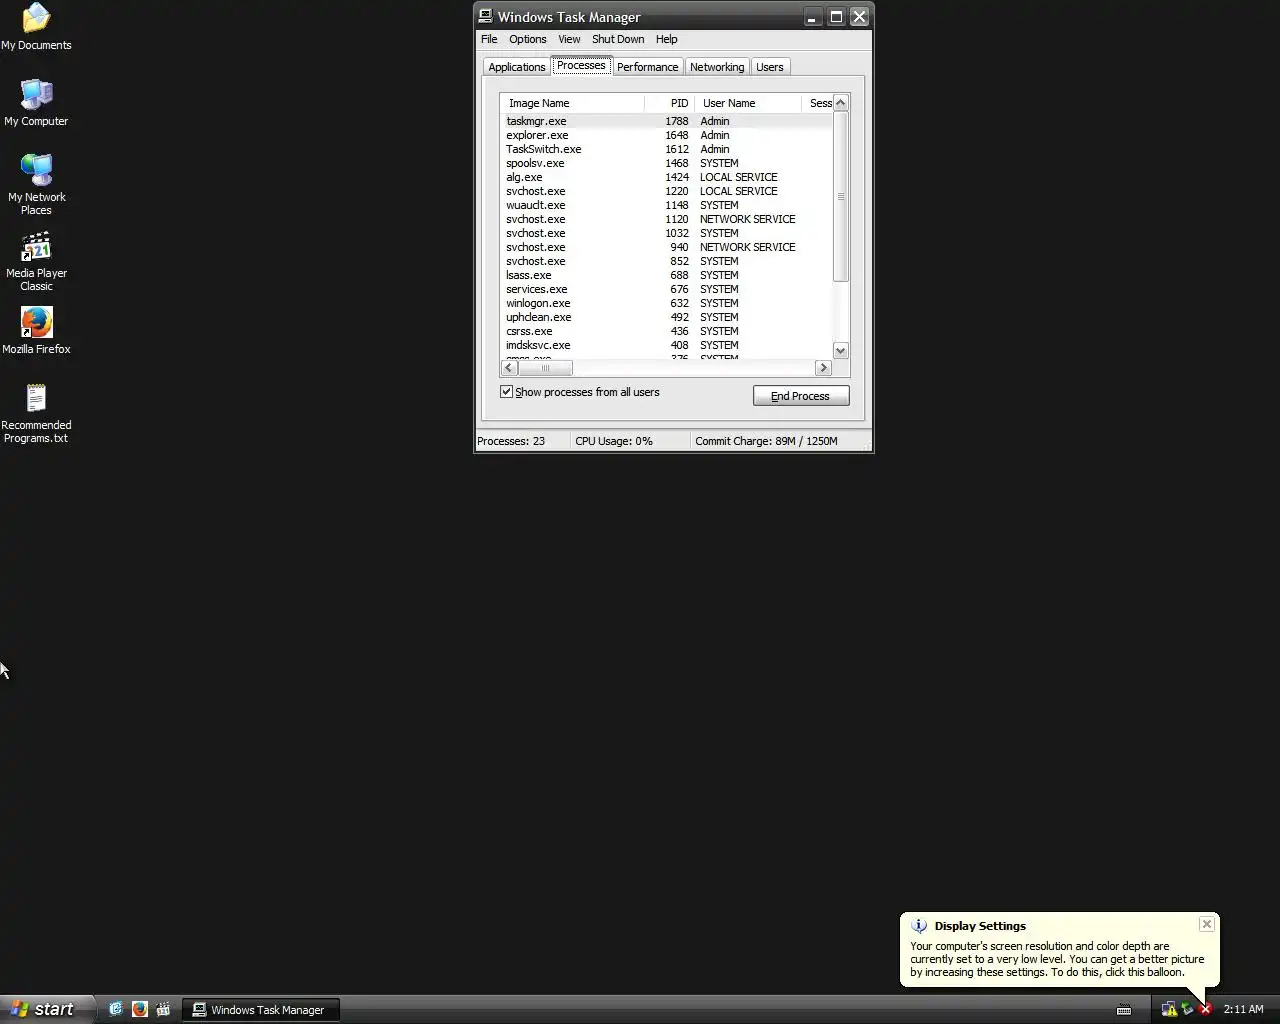1280x1024 pixels.
Task: Close the Display Settings balloon
Action: (1207, 924)
